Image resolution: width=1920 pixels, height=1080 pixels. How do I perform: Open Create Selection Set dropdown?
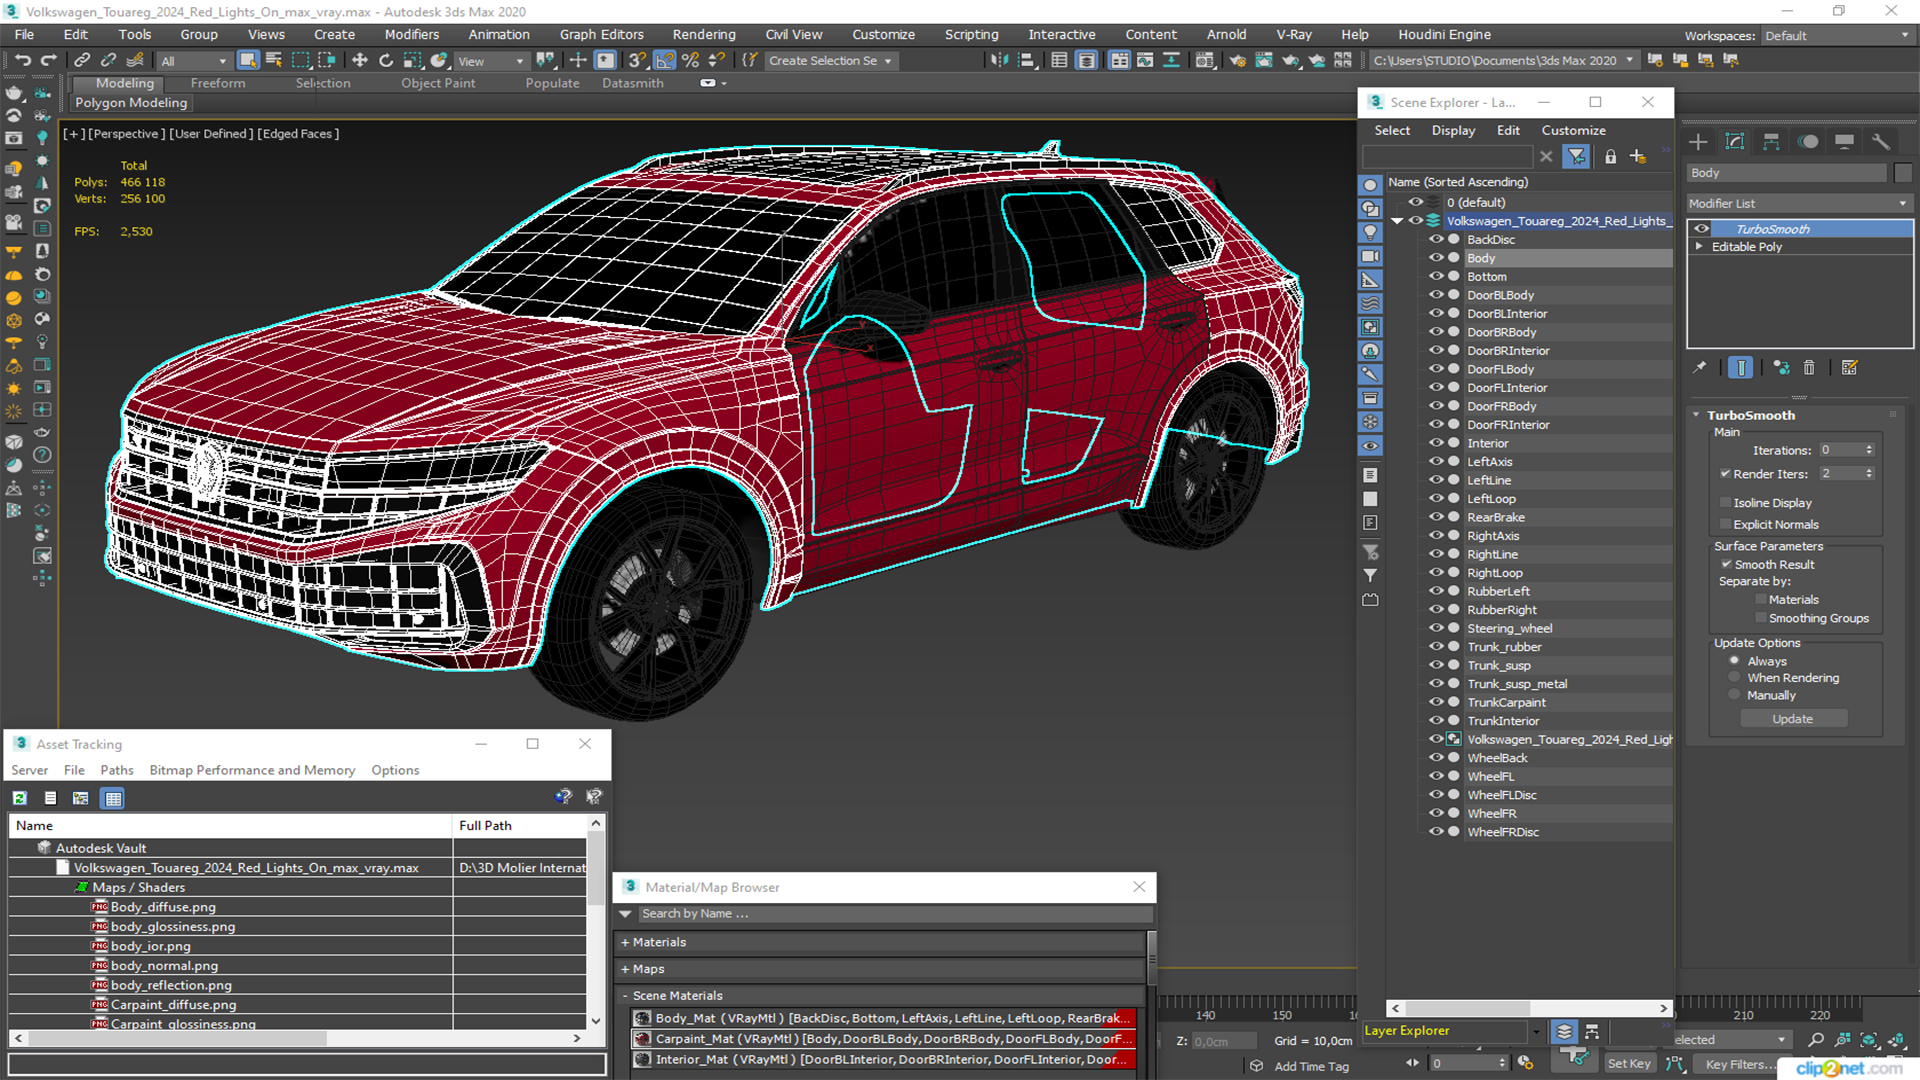pyautogui.click(x=830, y=61)
